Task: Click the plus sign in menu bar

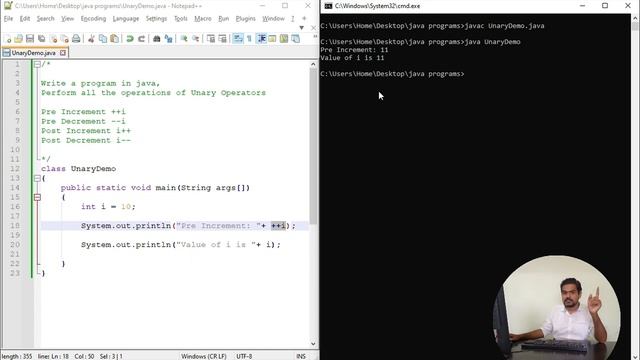Action: tap(304, 18)
